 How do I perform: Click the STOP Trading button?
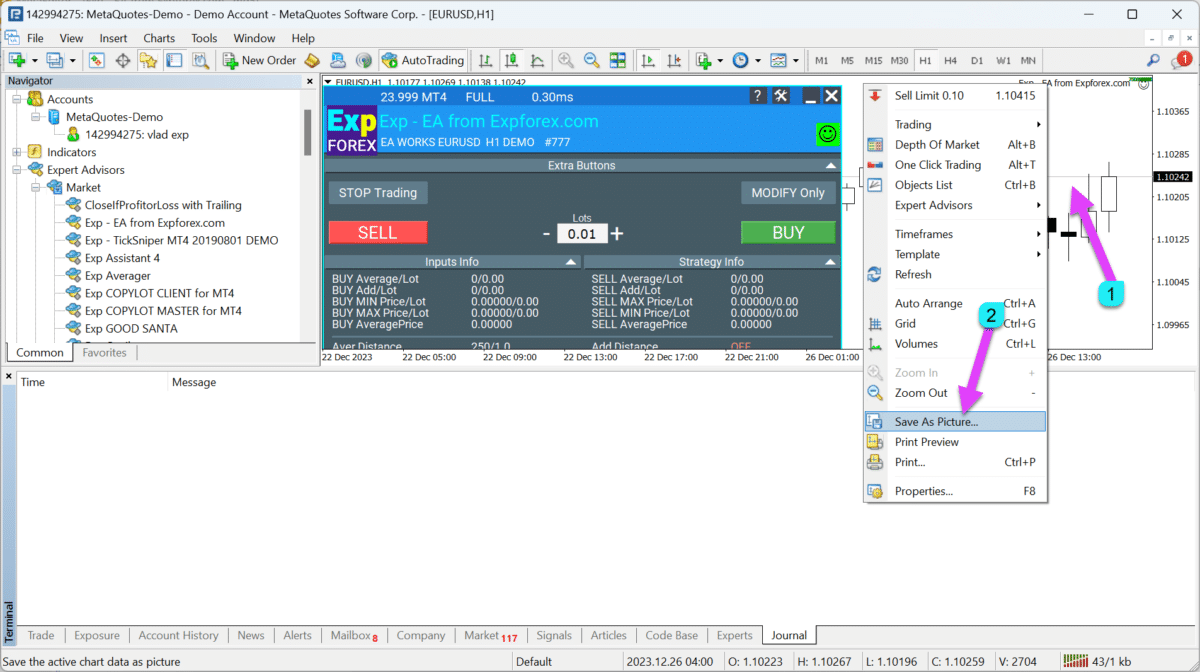click(x=377, y=193)
